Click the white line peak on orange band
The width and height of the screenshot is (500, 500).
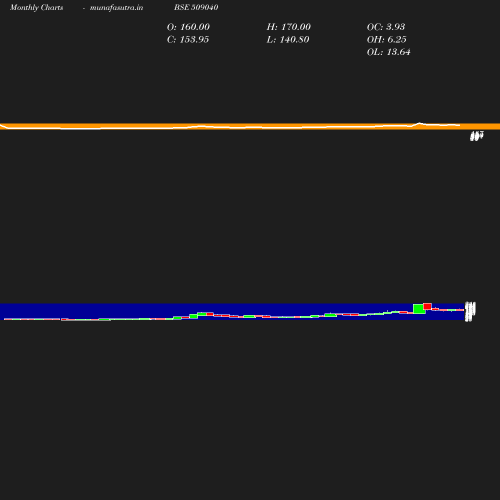(419, 123)
